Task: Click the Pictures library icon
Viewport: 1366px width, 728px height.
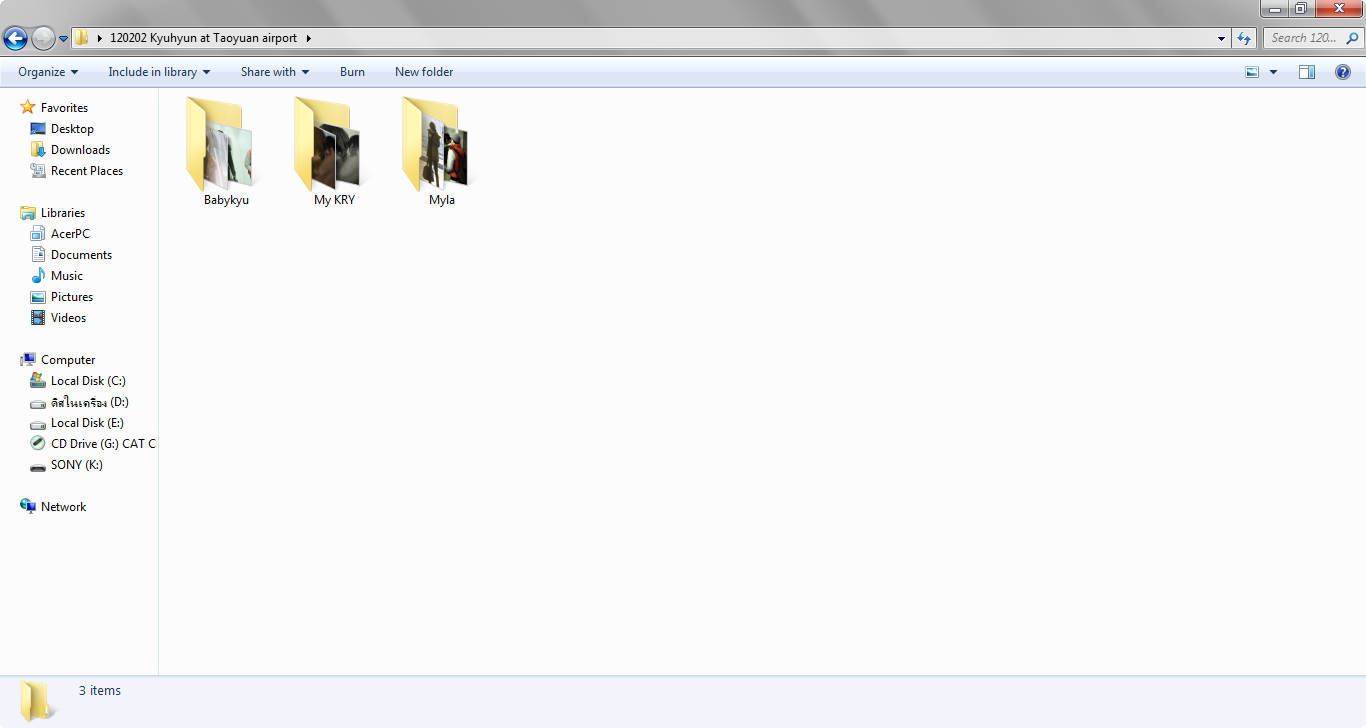Action: (38, 297)
